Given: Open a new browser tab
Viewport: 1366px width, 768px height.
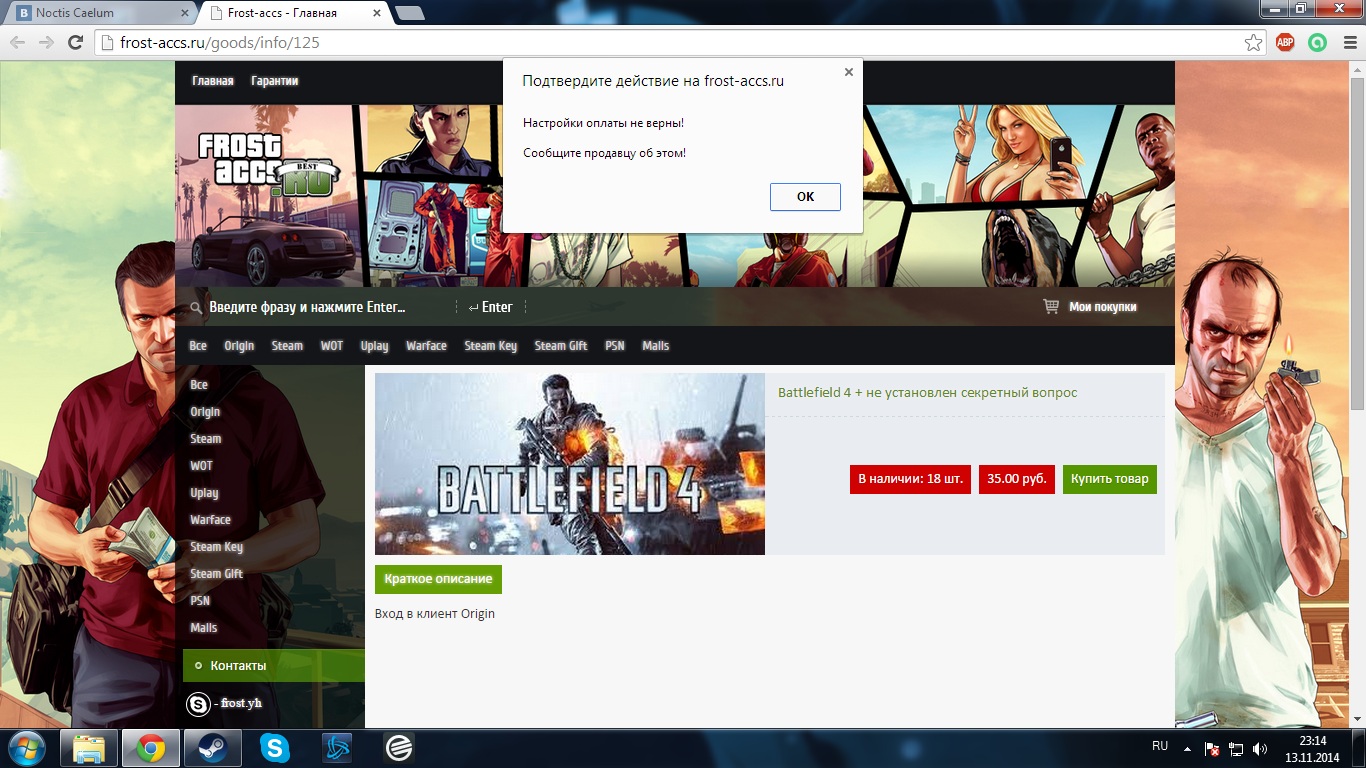Looking at the screenshot, I should pyautogui.click(x=410, y=13).
